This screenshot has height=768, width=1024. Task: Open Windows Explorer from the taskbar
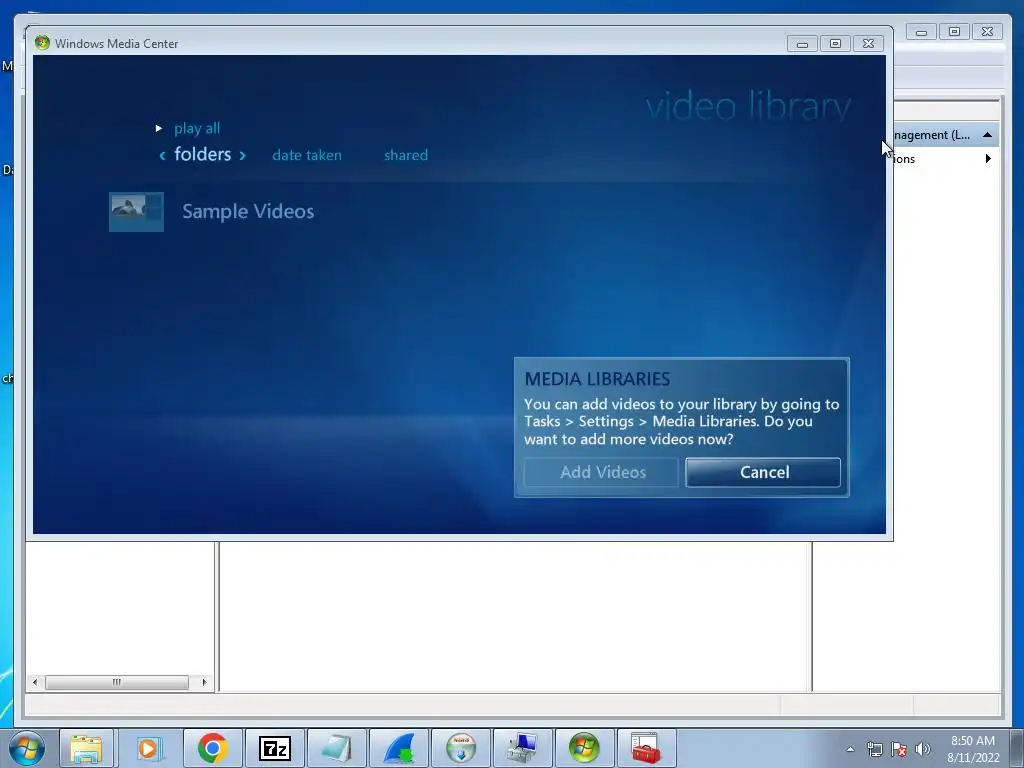pyautogui.click(x=87, y=748)
